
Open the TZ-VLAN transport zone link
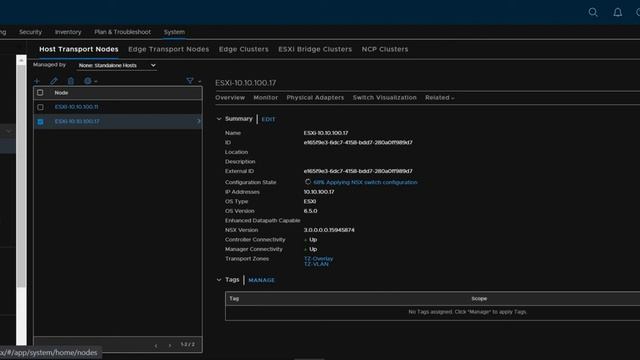pyautogui.click(x=316, y=264)
